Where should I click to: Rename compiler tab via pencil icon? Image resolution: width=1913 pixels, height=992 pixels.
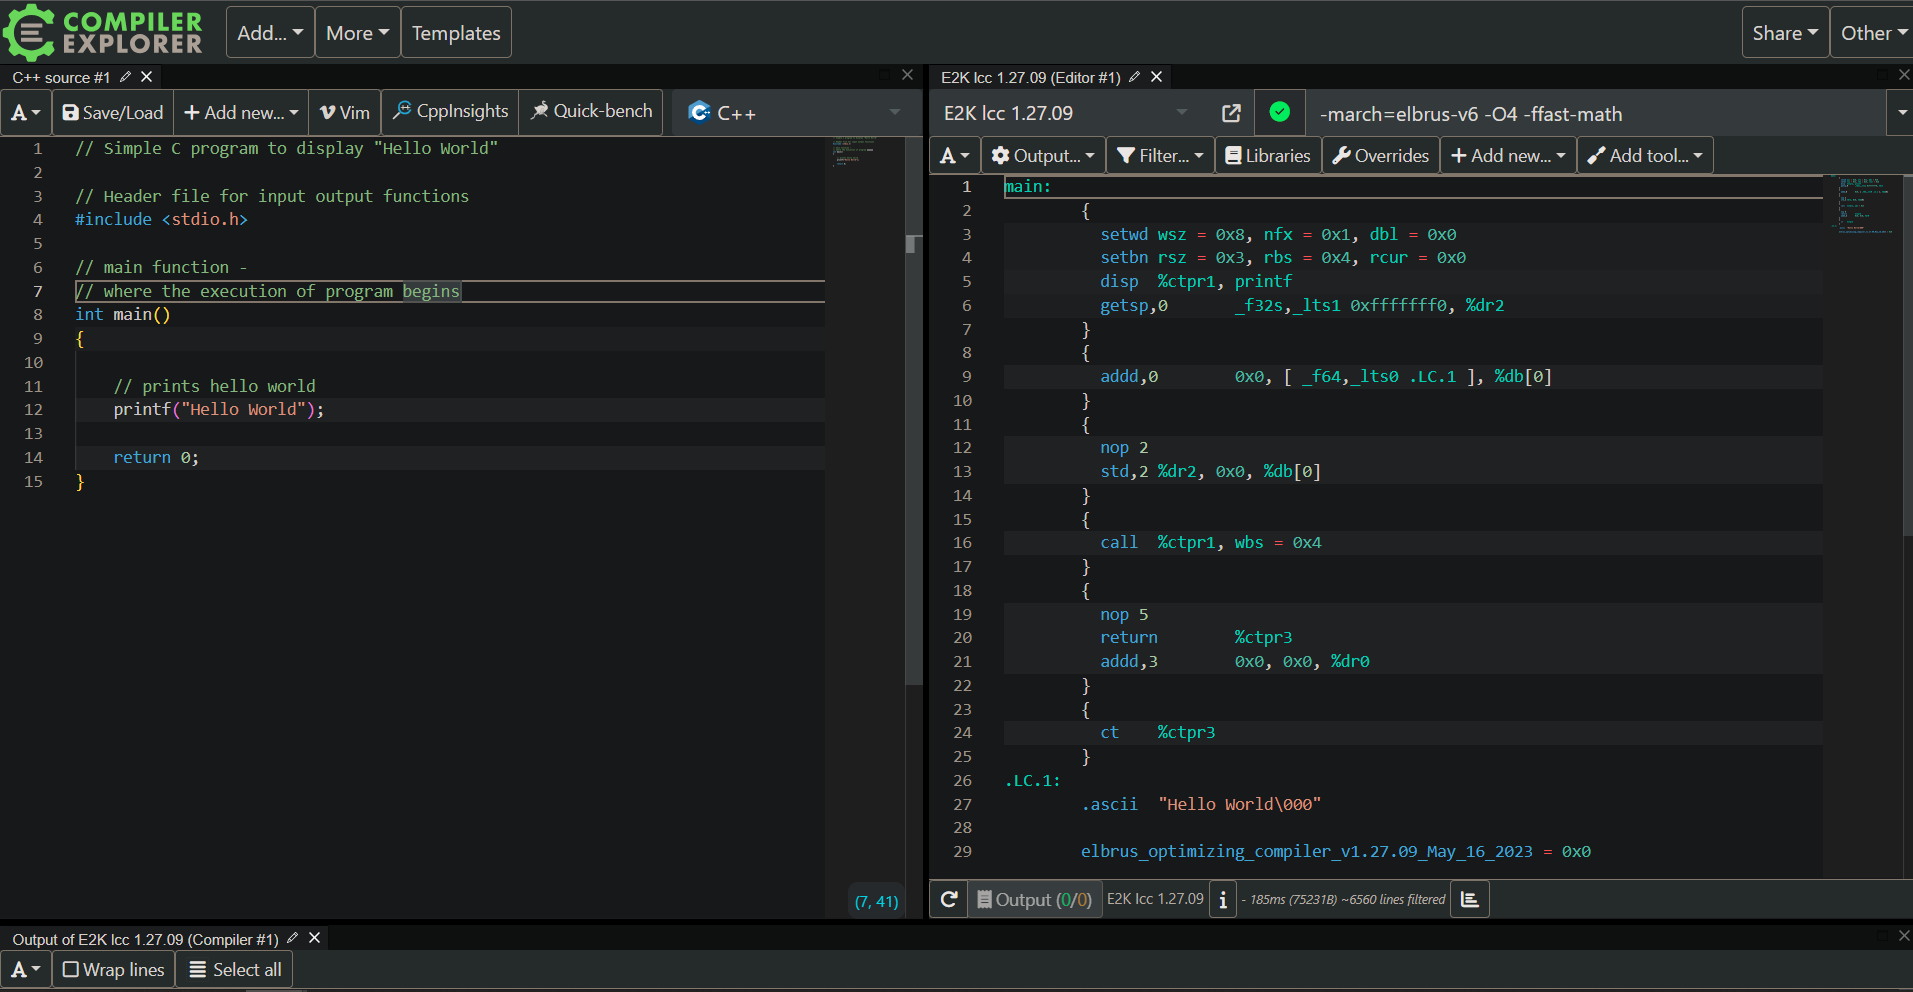pyautogui.click(x=1135, y=77)
